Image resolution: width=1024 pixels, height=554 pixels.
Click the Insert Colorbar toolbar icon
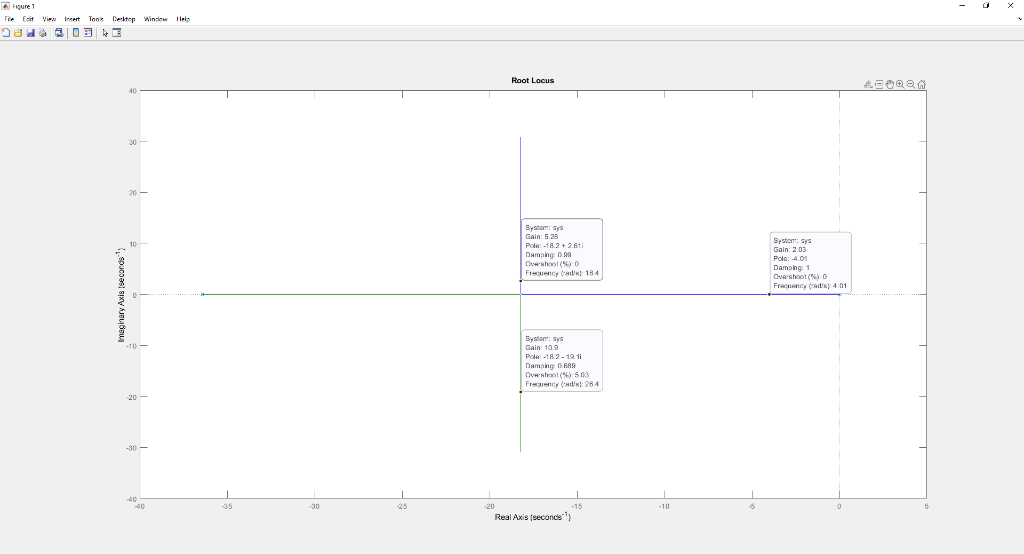tap(76, 33)
